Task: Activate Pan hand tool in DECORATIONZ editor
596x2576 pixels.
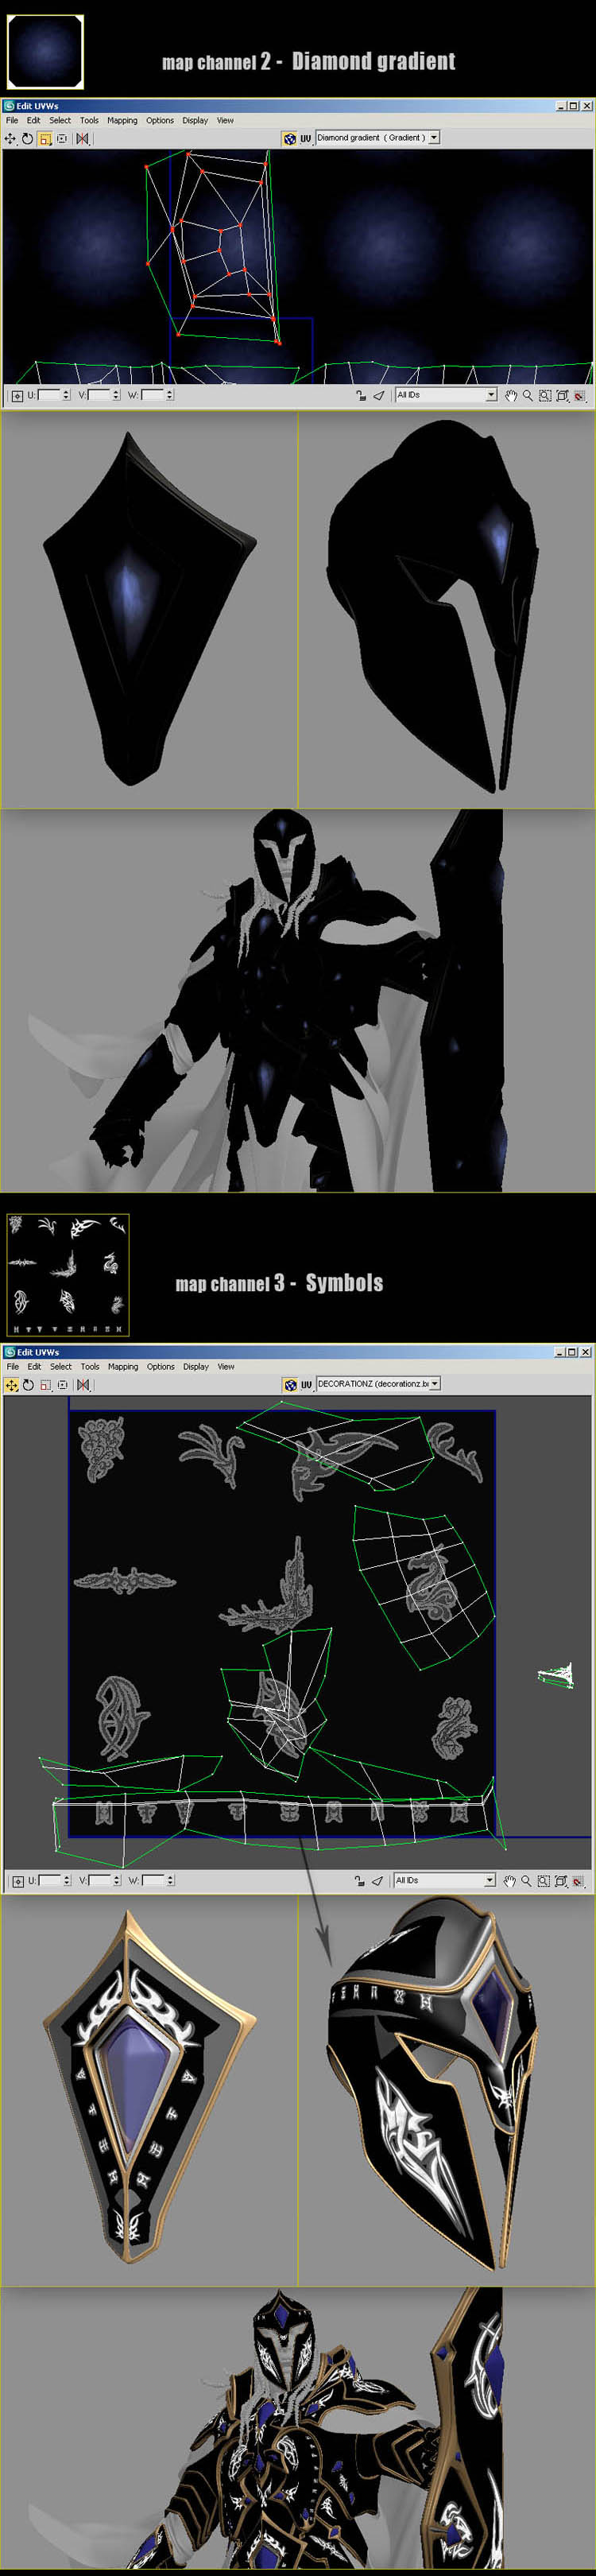Action: pos(510,1881)
